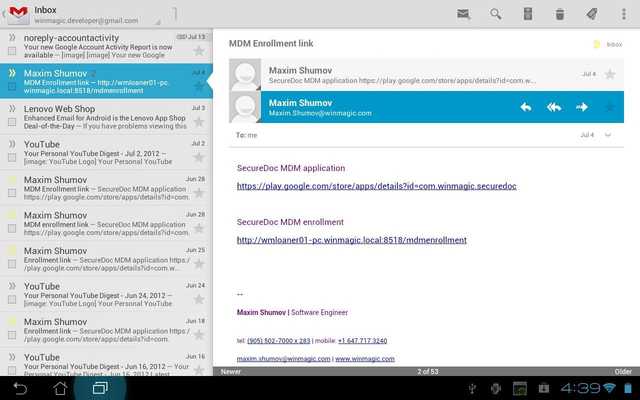This screenshot has height=400, width=640.
Task: Go to the Newer conversation
Action: click(231, 371)
